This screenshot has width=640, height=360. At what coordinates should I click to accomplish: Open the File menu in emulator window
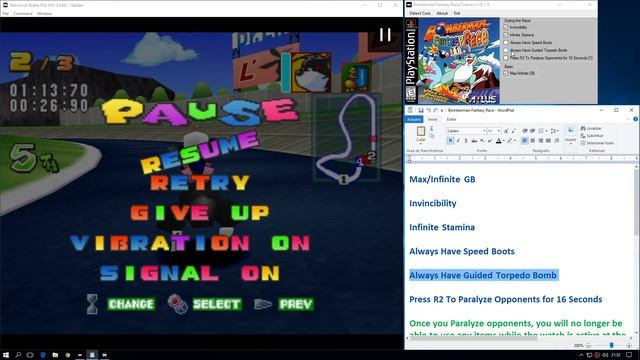pos(5,13)
